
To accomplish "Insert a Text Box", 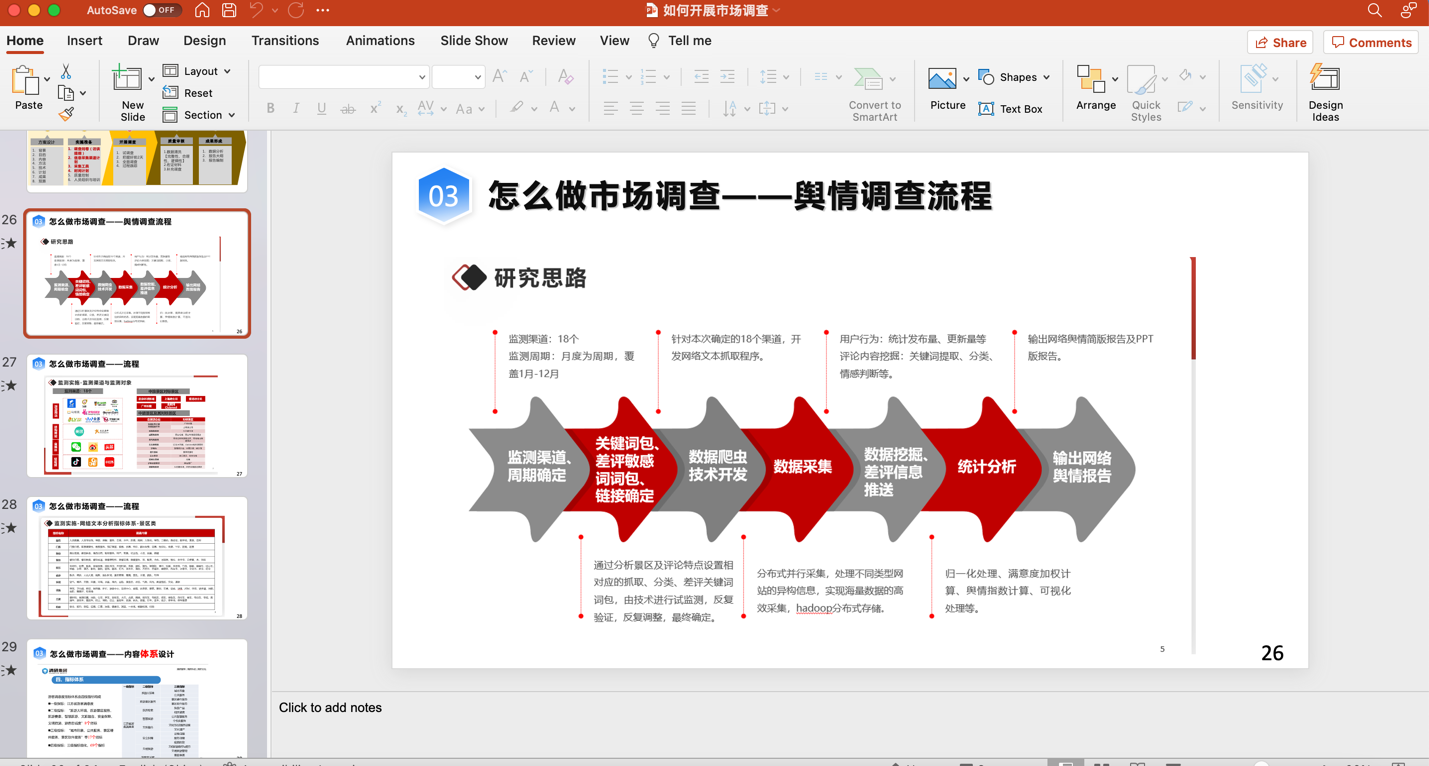I will click(1010, 109).
